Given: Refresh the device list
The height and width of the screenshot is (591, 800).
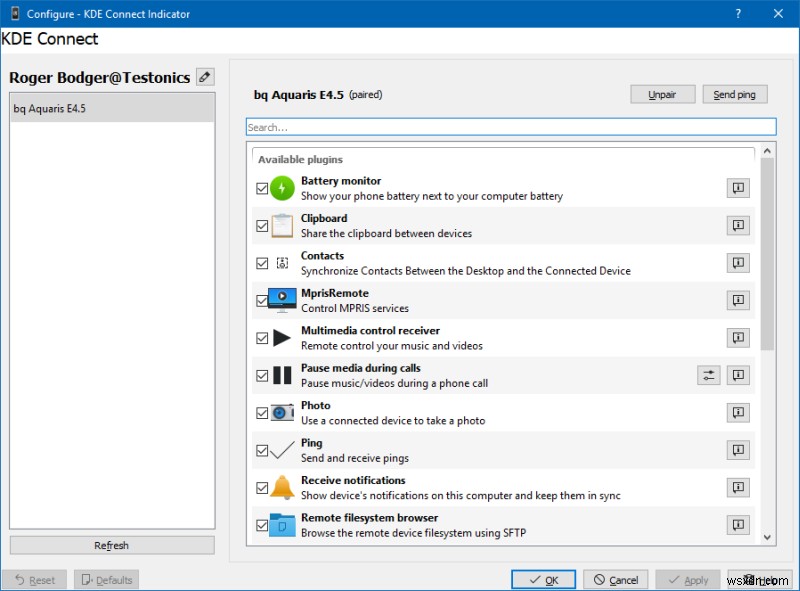Looking at the screenshot, I should [x=111, y=545].
